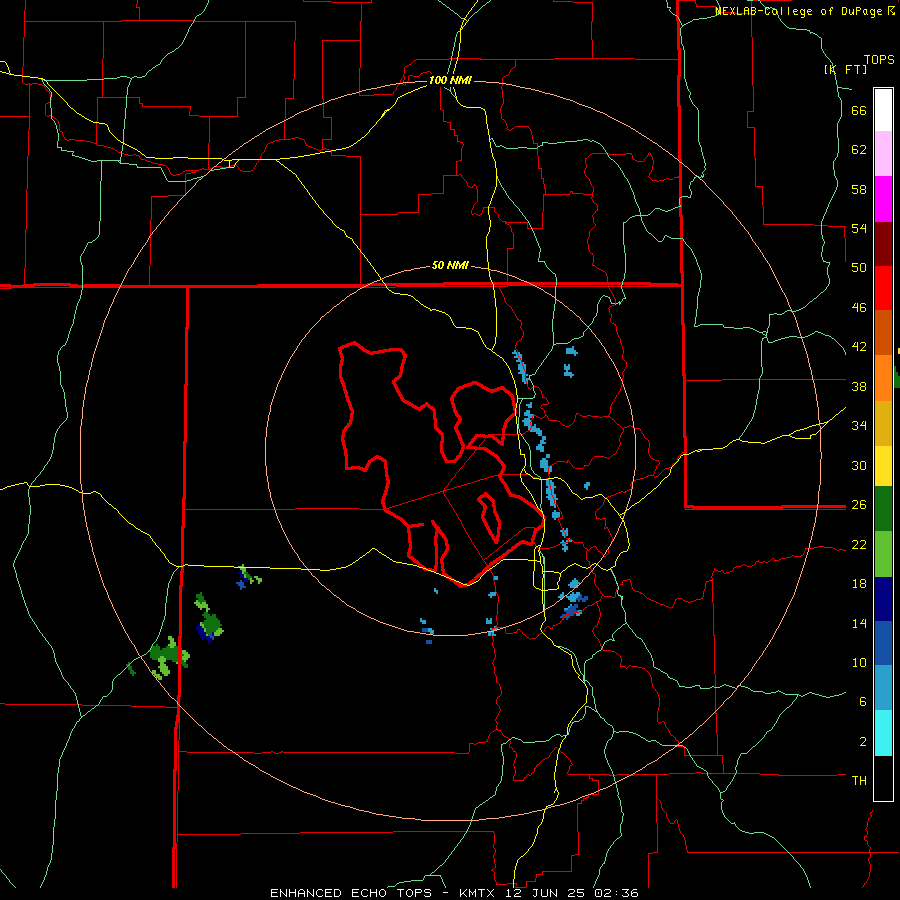Screen dimensions: 900x900
Task: Click the TOPS legend title
Action: (879, 59)
